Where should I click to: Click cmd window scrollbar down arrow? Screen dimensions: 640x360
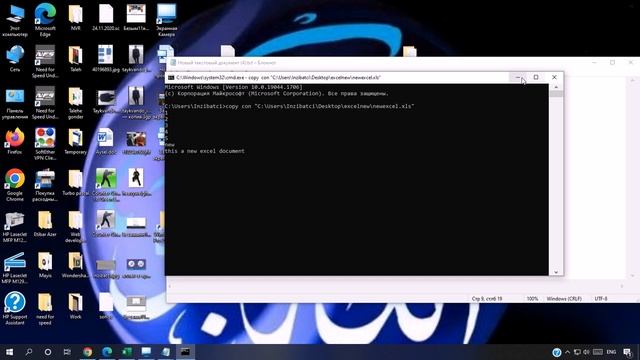[x=556, y=272]
